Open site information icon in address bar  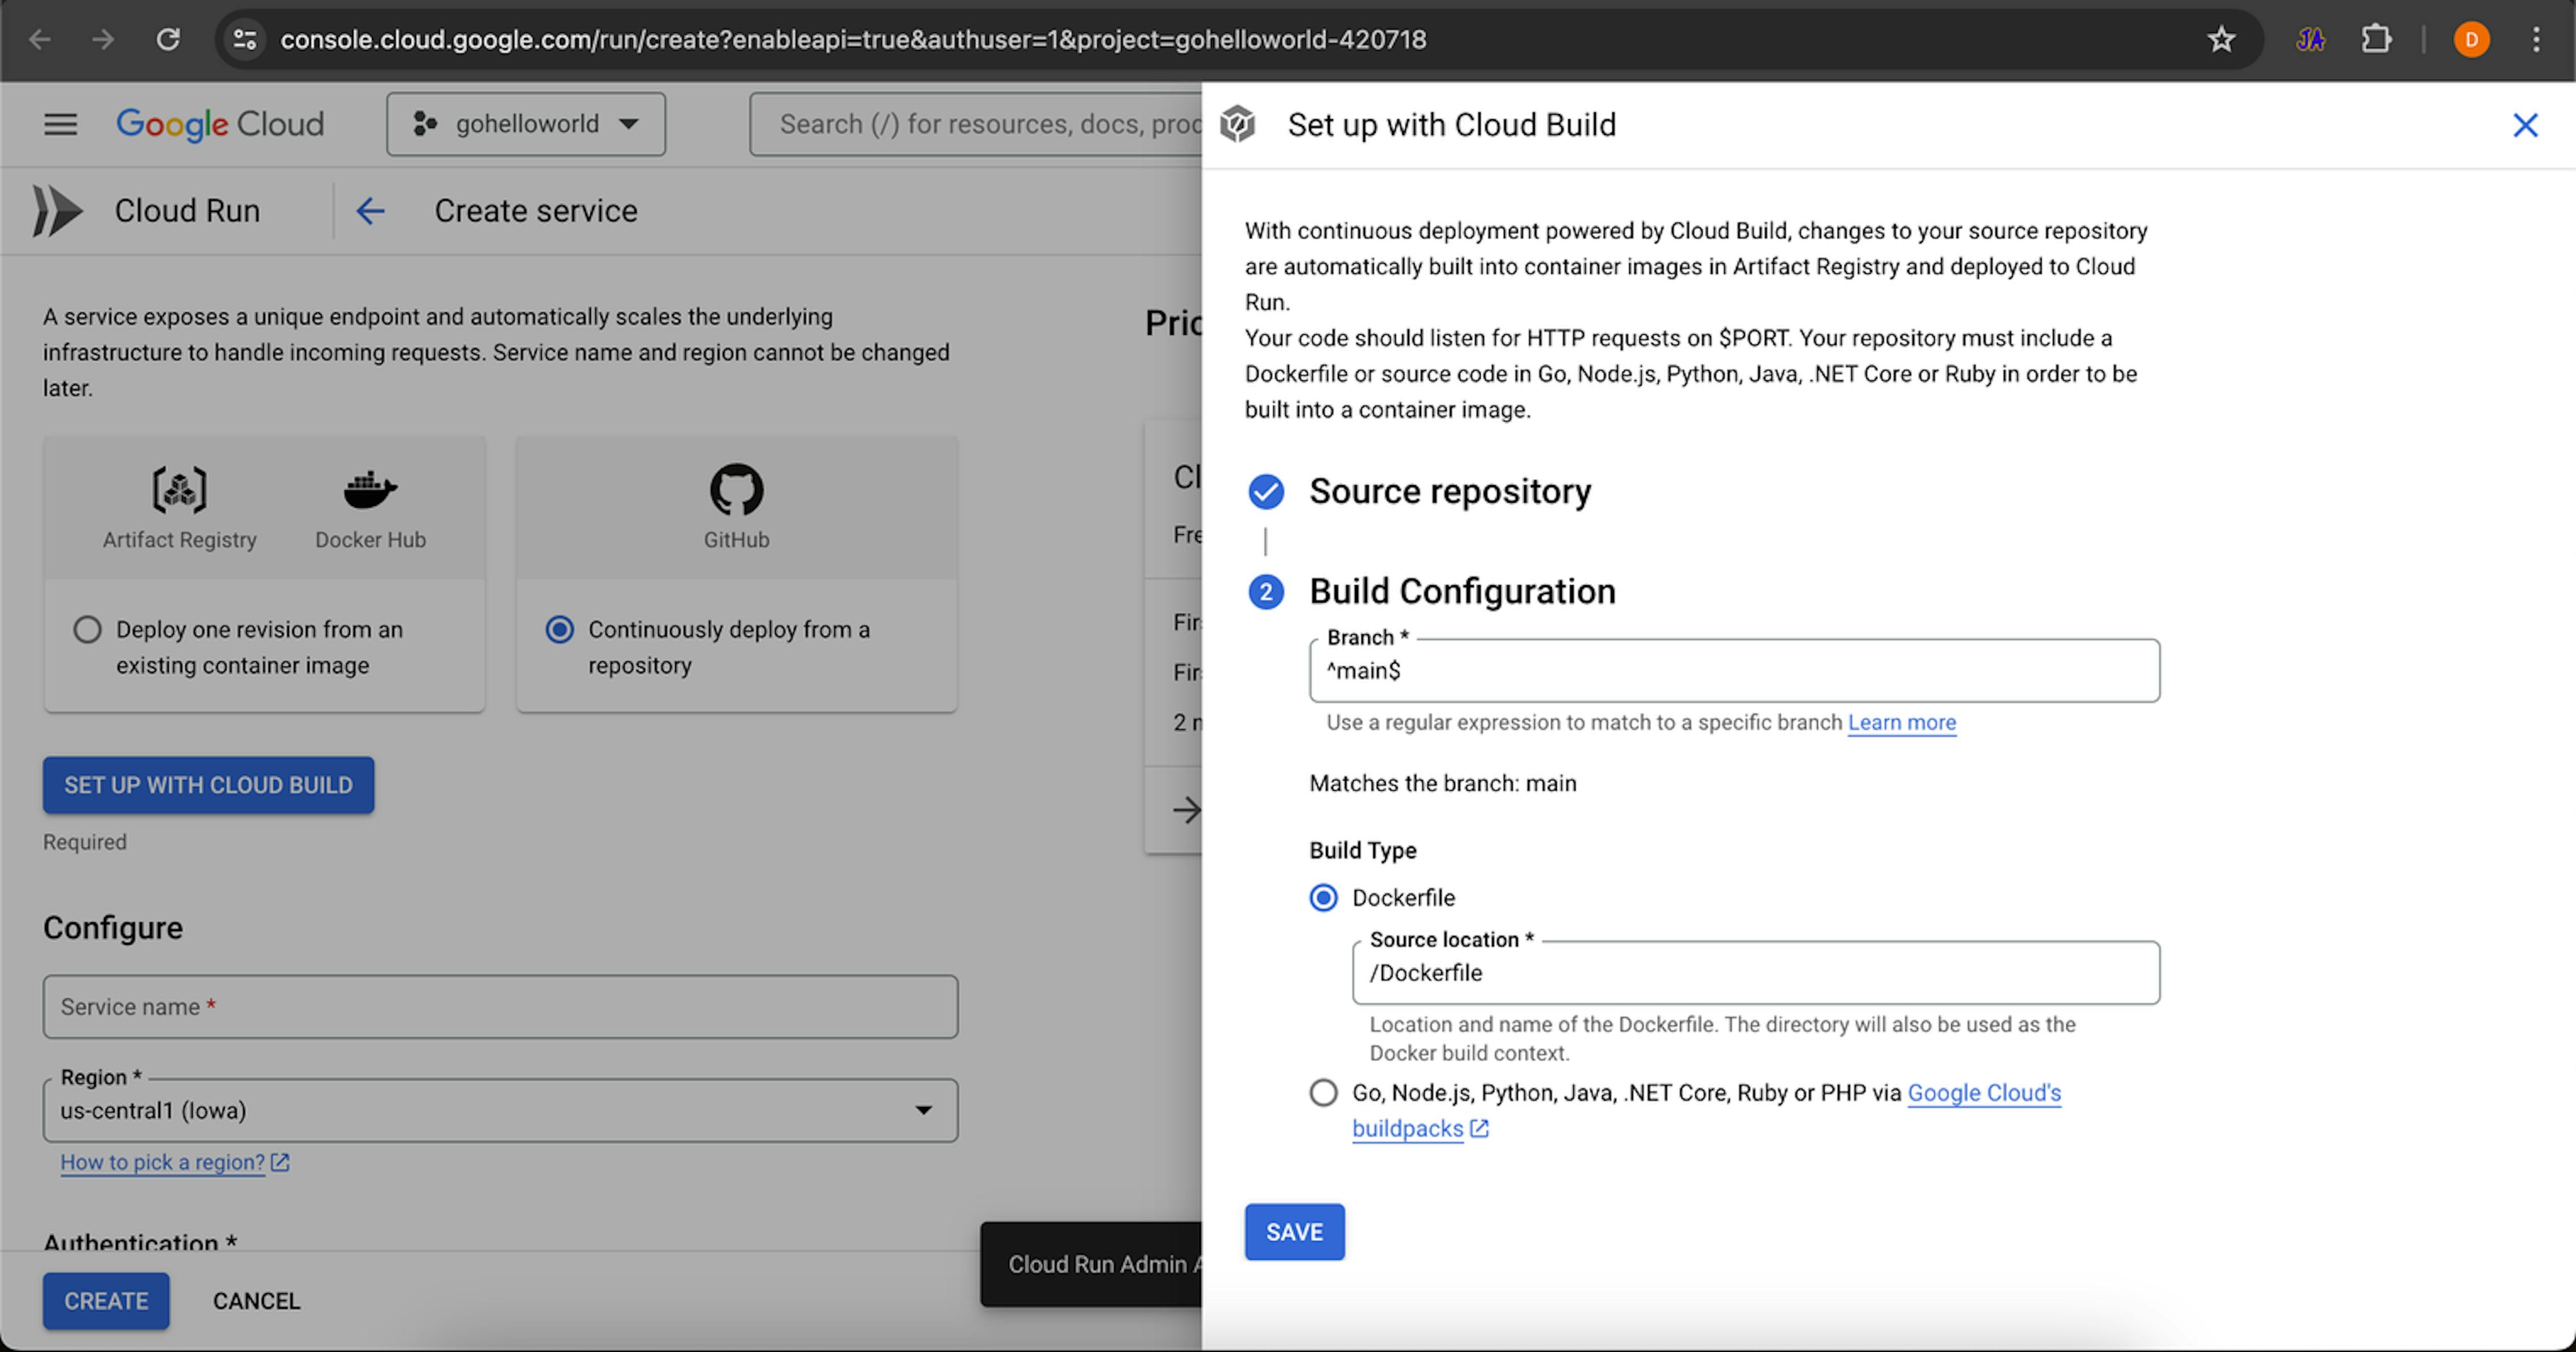245,40
